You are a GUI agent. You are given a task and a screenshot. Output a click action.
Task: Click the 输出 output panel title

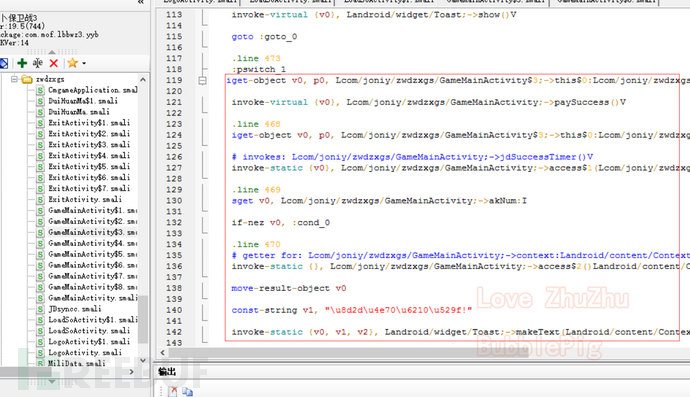[167, 372]
